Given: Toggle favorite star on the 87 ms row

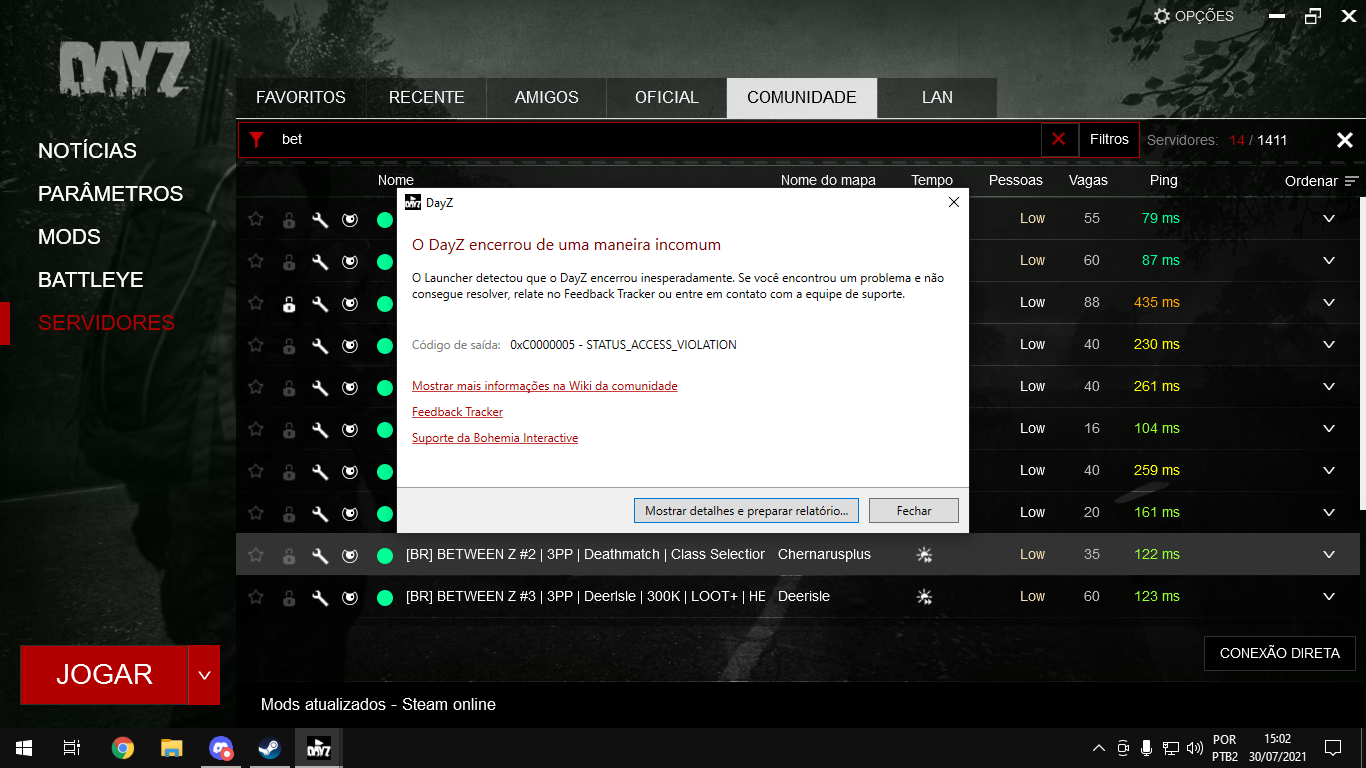Looking at the screenshot, I should point(256,261).
